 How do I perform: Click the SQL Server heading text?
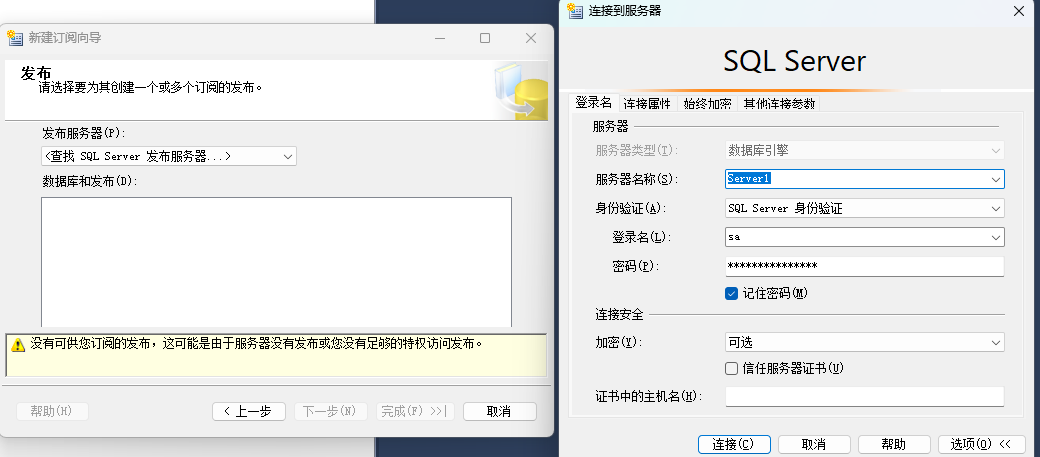pyautogui.click(x=795, y=61)
